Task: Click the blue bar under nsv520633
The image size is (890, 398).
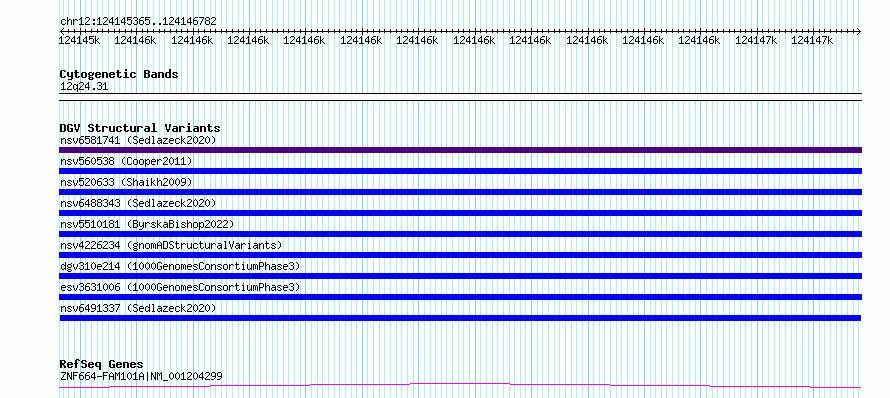Action: [x=460, y=192]
